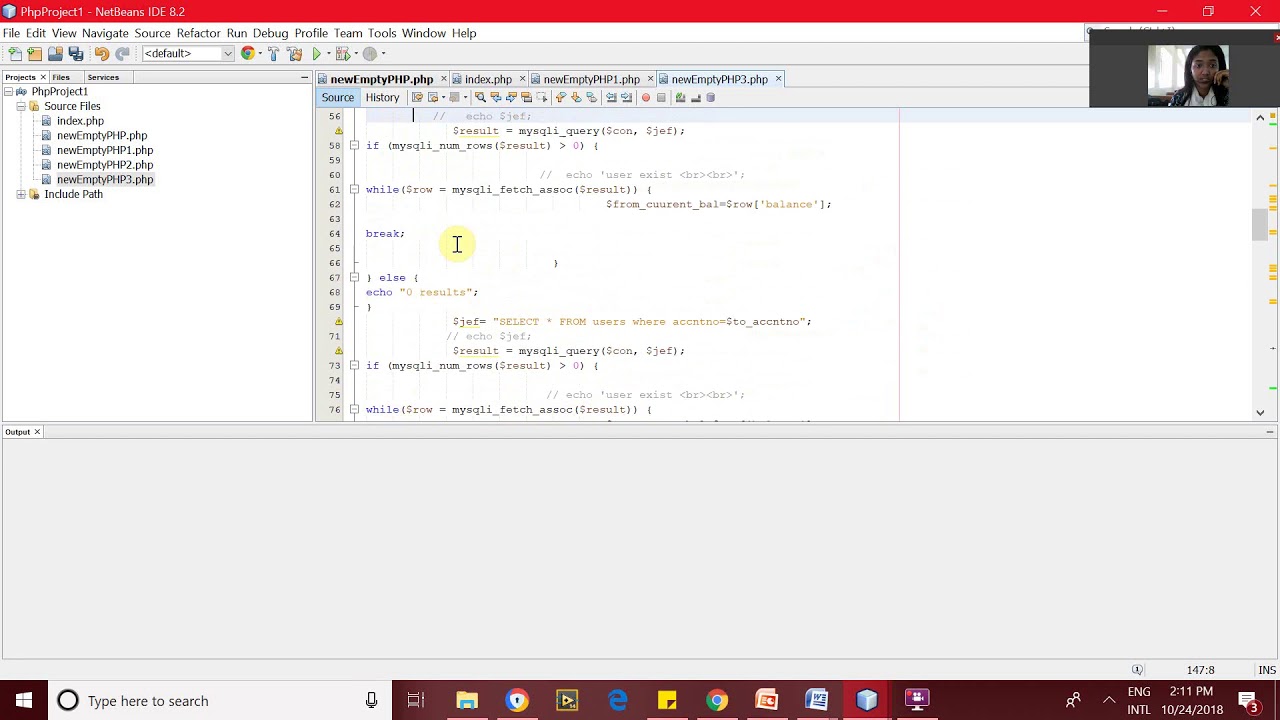Switch editor to History view
Screen dimensions: 1280x720
pos(382,97)
